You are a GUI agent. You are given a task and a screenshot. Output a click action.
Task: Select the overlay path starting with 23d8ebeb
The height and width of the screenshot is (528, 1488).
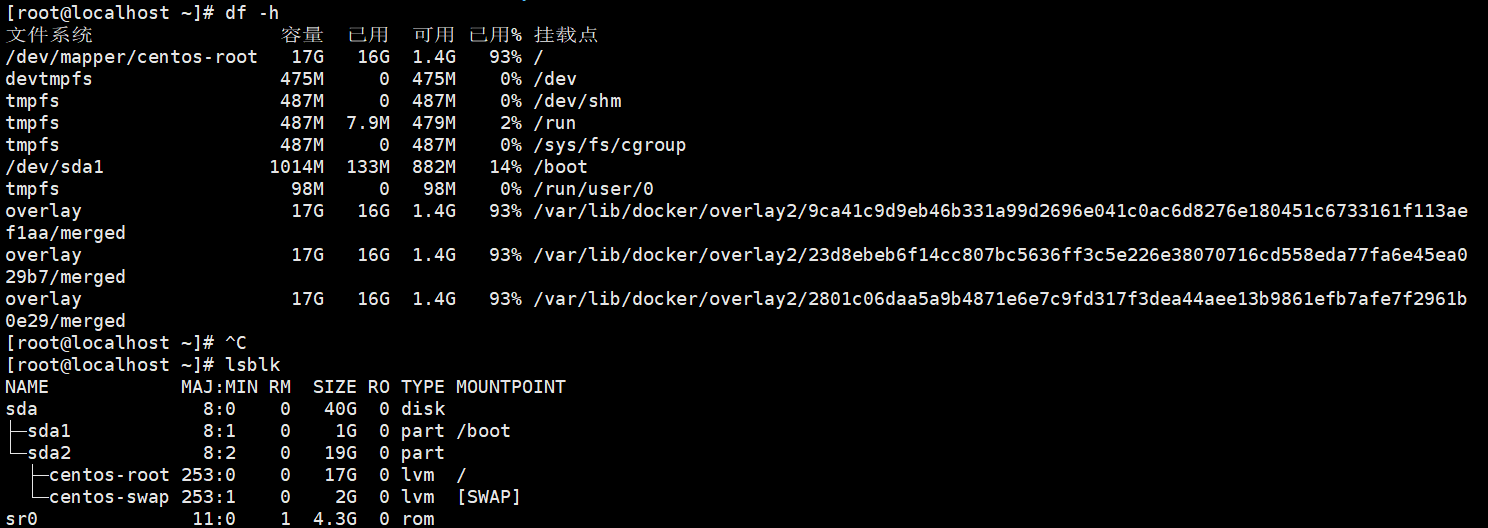[1000, 255]
